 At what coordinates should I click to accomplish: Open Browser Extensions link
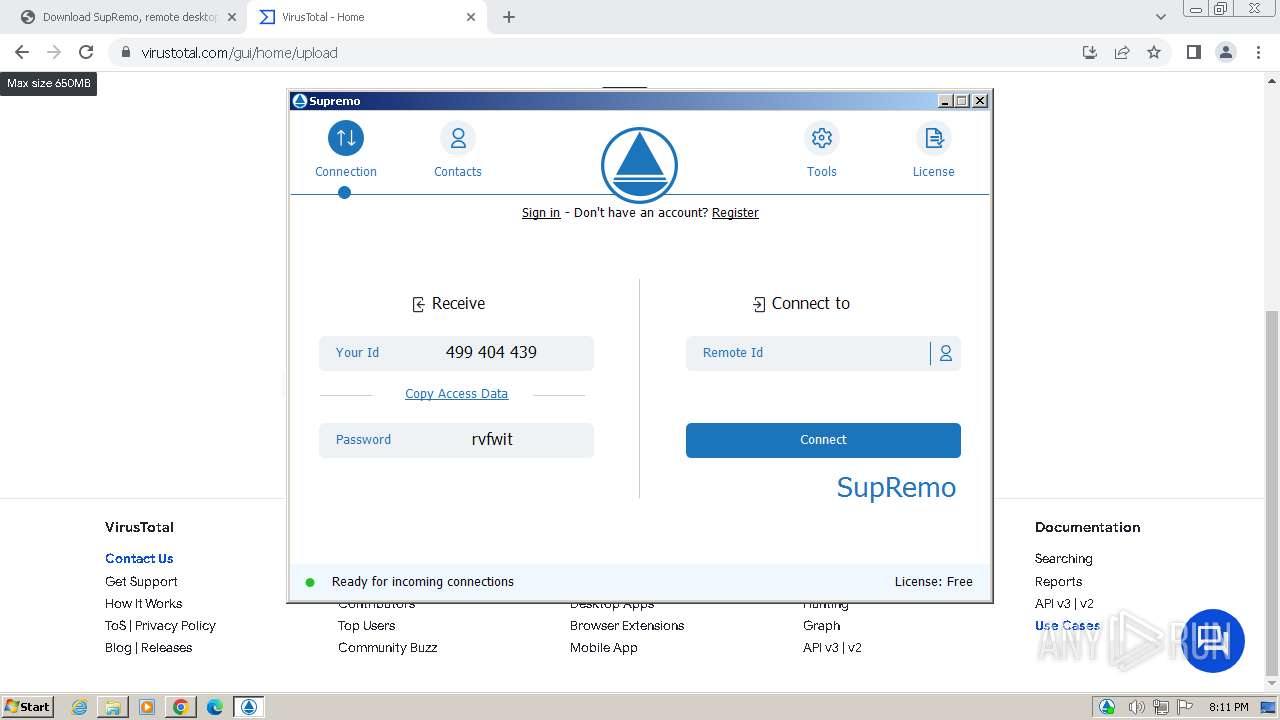coord(627,626)
